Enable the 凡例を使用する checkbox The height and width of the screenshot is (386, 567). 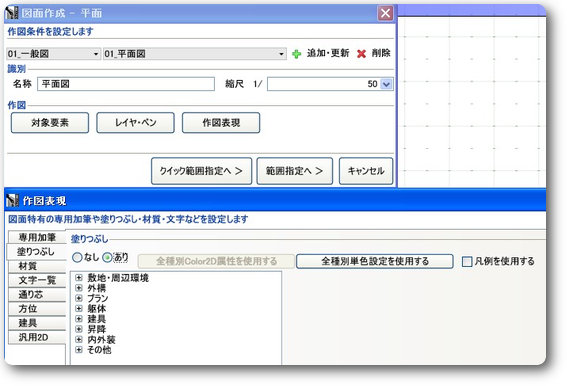[467, 261]
